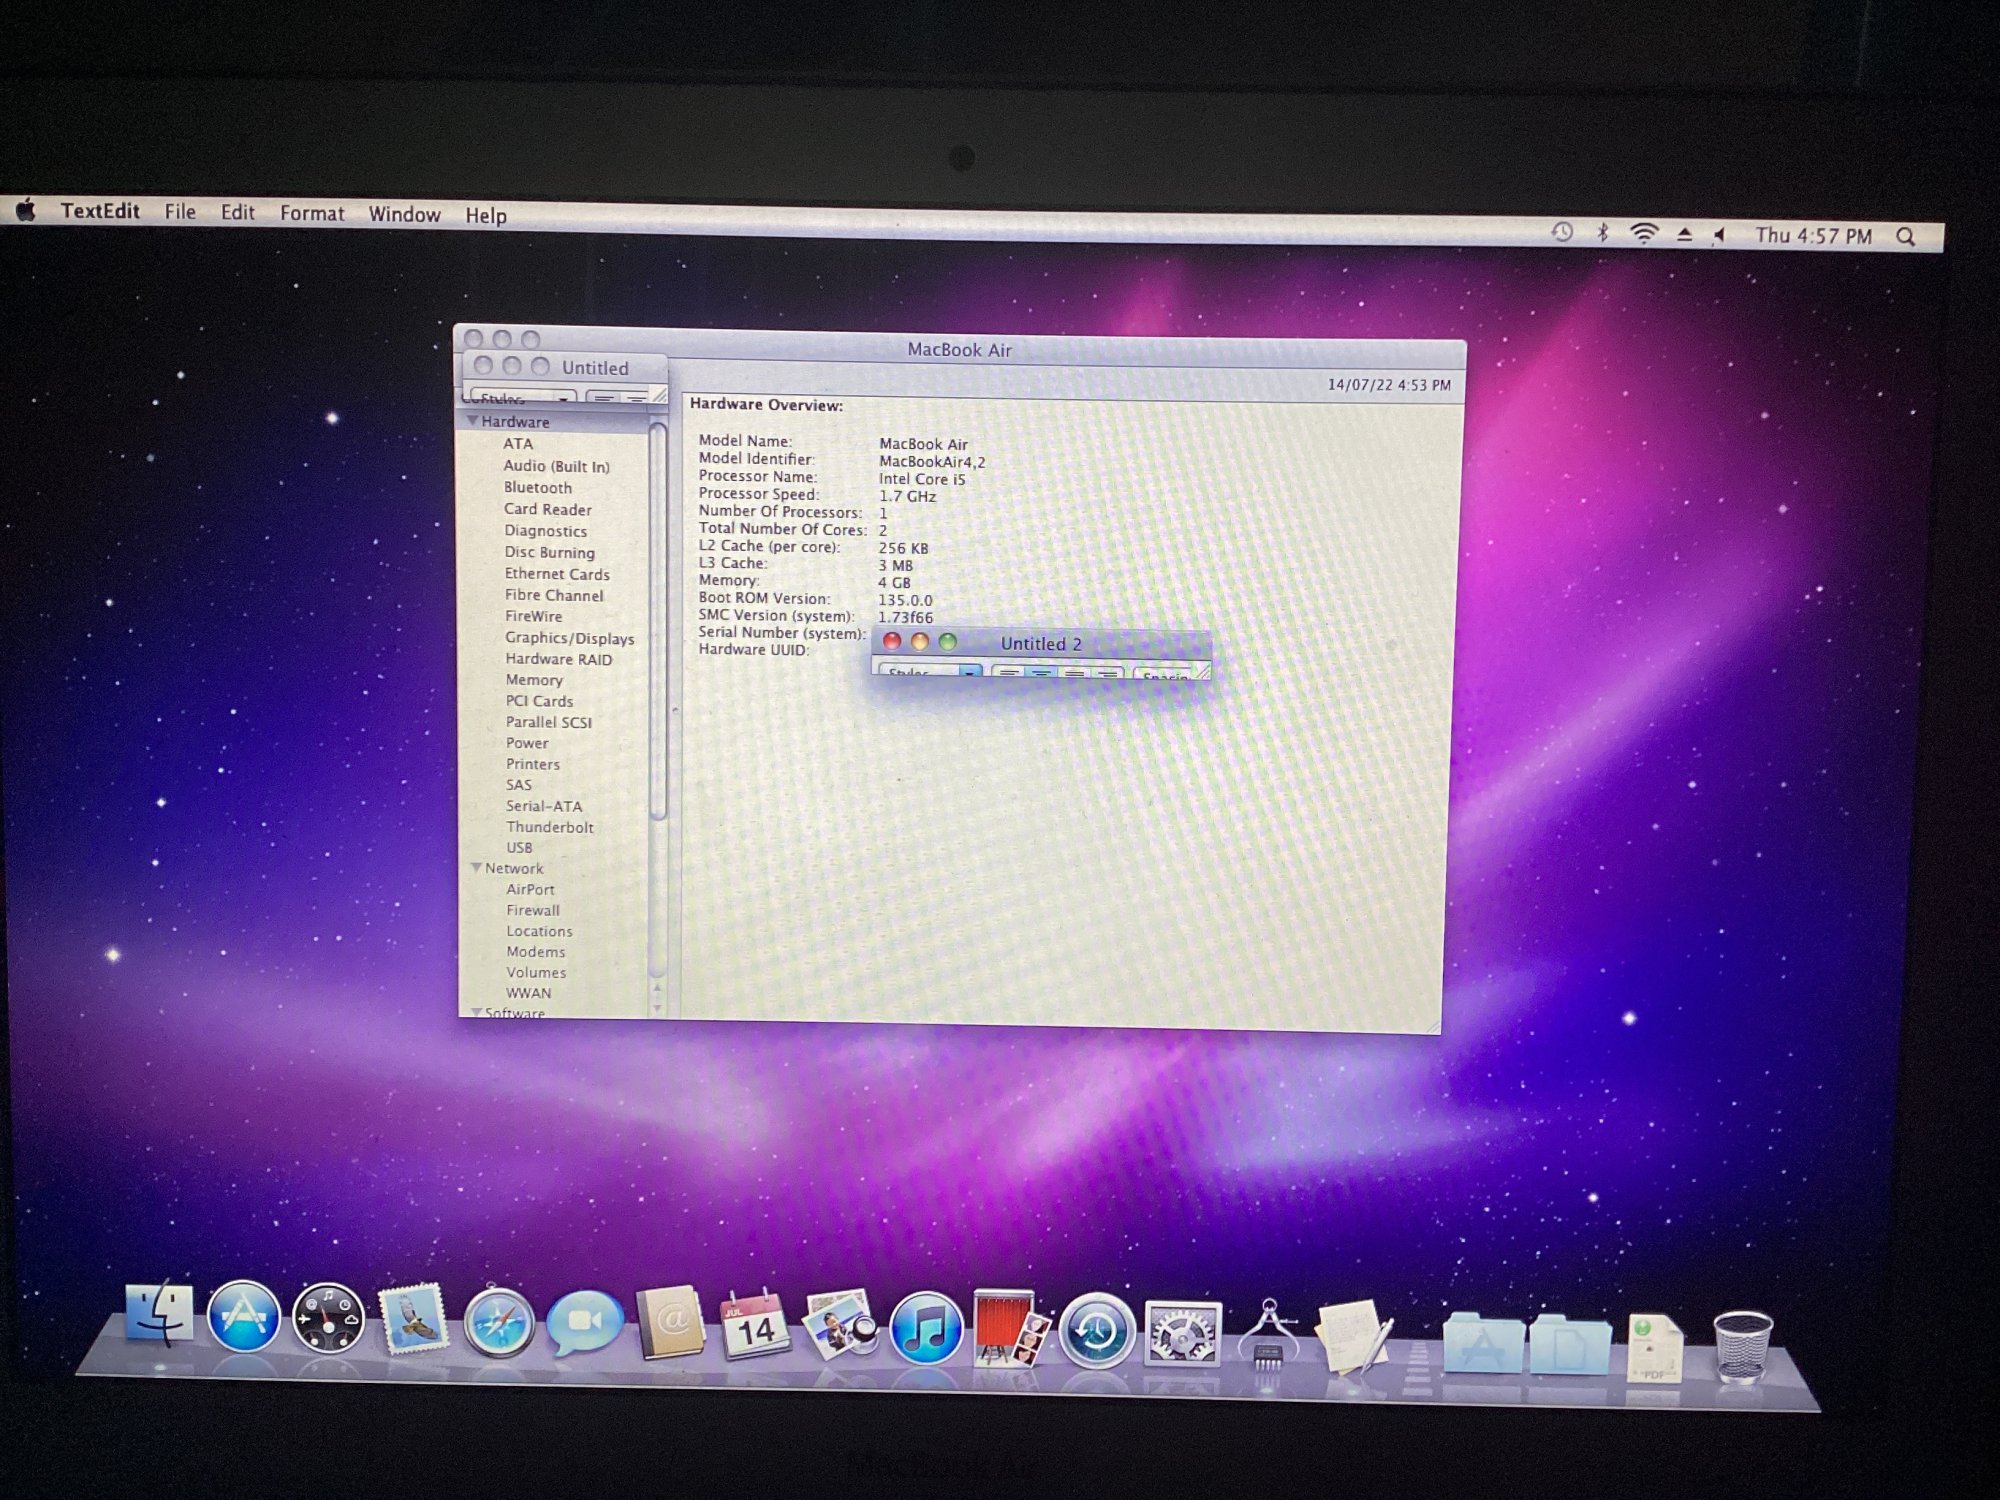
Task: Open the Format menu
Action: (312, 213)
